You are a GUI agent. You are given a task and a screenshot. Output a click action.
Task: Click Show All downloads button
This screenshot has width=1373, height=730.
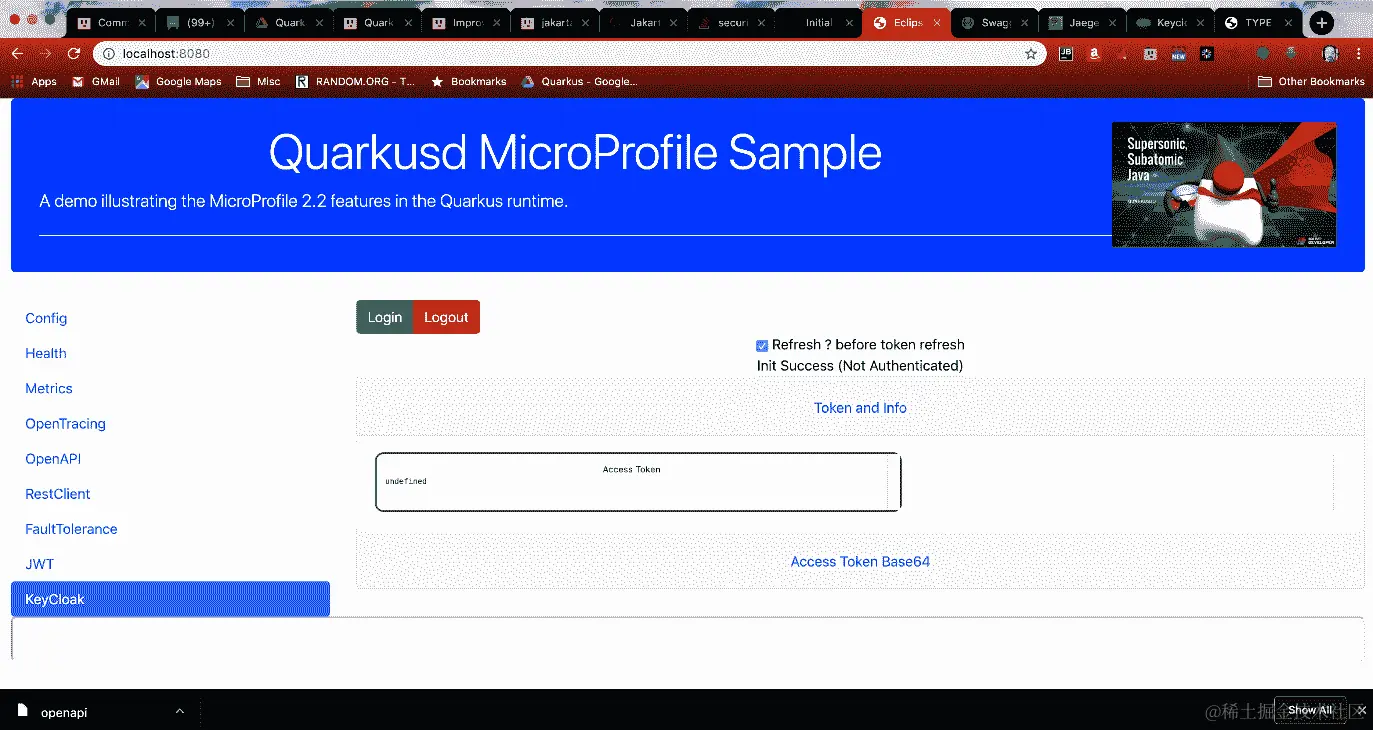(1309, 710)
